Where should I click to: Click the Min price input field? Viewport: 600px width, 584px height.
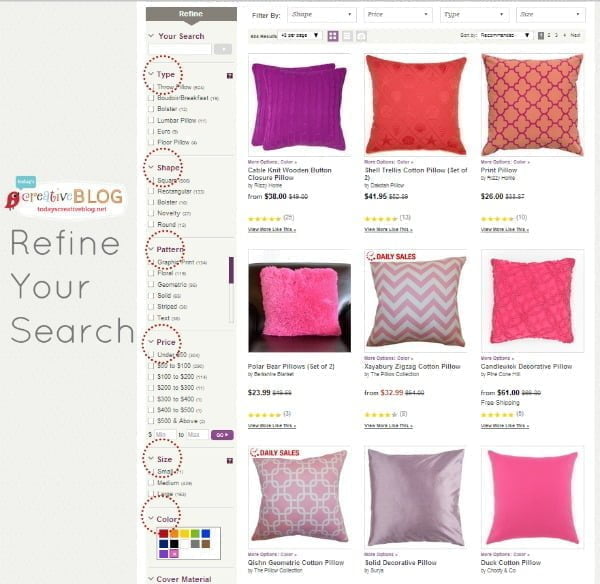(165, 435)
